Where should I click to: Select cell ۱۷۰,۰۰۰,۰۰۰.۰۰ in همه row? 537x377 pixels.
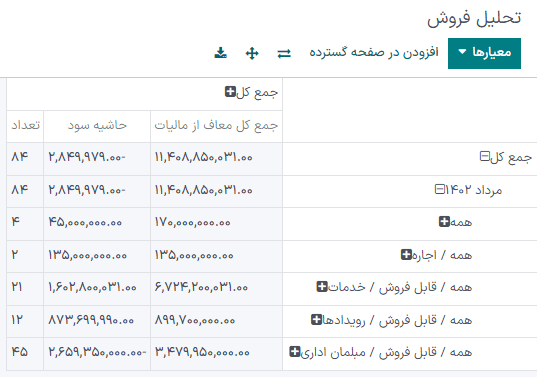tap(216, 223)
